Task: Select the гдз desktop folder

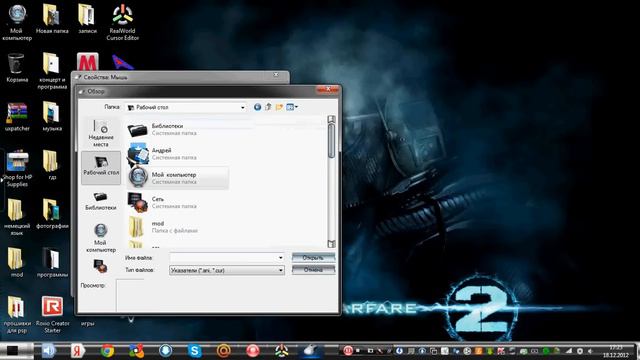Action: click(x=51, y=165)
